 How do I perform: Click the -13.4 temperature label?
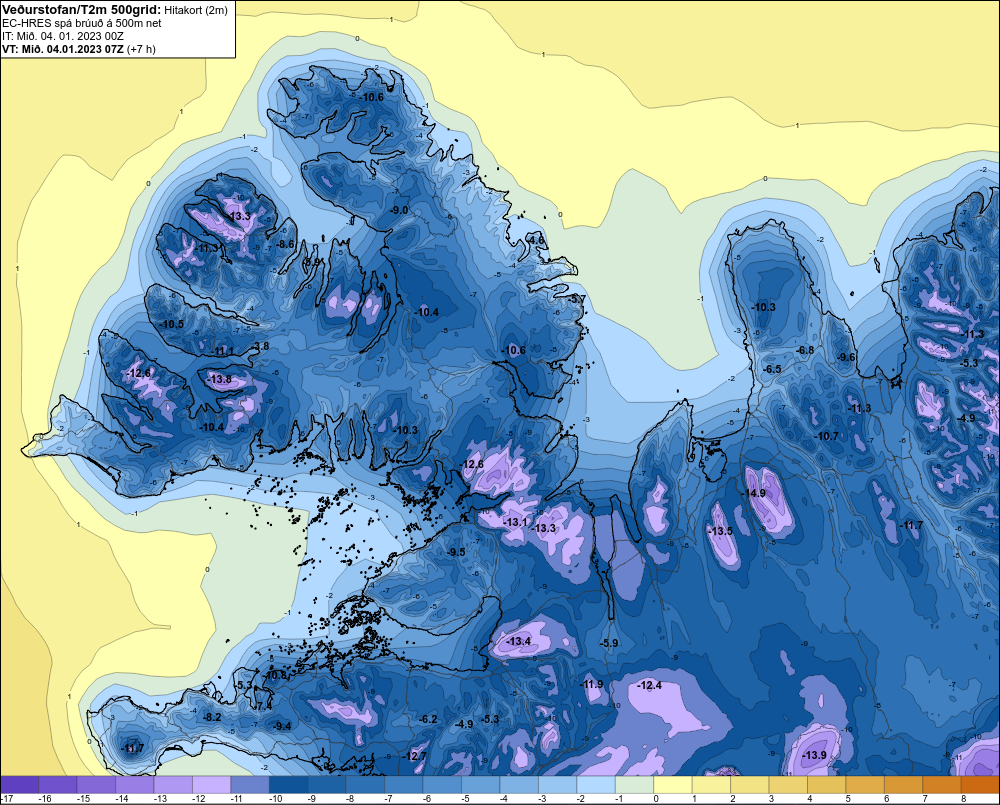[x=519, y=640]
